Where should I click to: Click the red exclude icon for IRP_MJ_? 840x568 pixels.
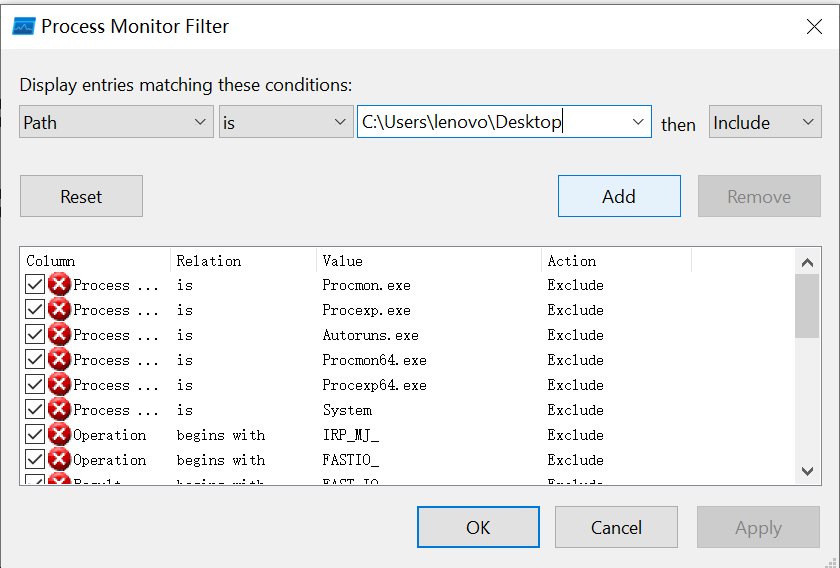(60, 435)
